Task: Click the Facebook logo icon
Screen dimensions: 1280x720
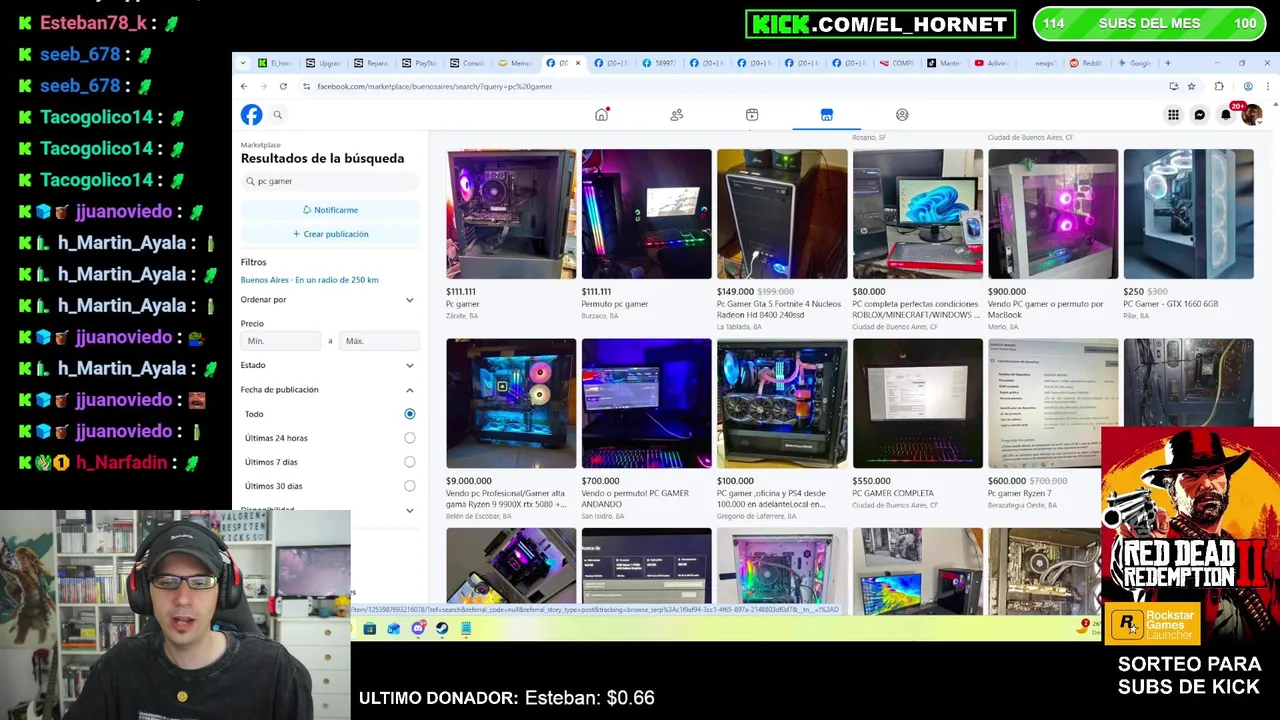Action: click(251, 115)
